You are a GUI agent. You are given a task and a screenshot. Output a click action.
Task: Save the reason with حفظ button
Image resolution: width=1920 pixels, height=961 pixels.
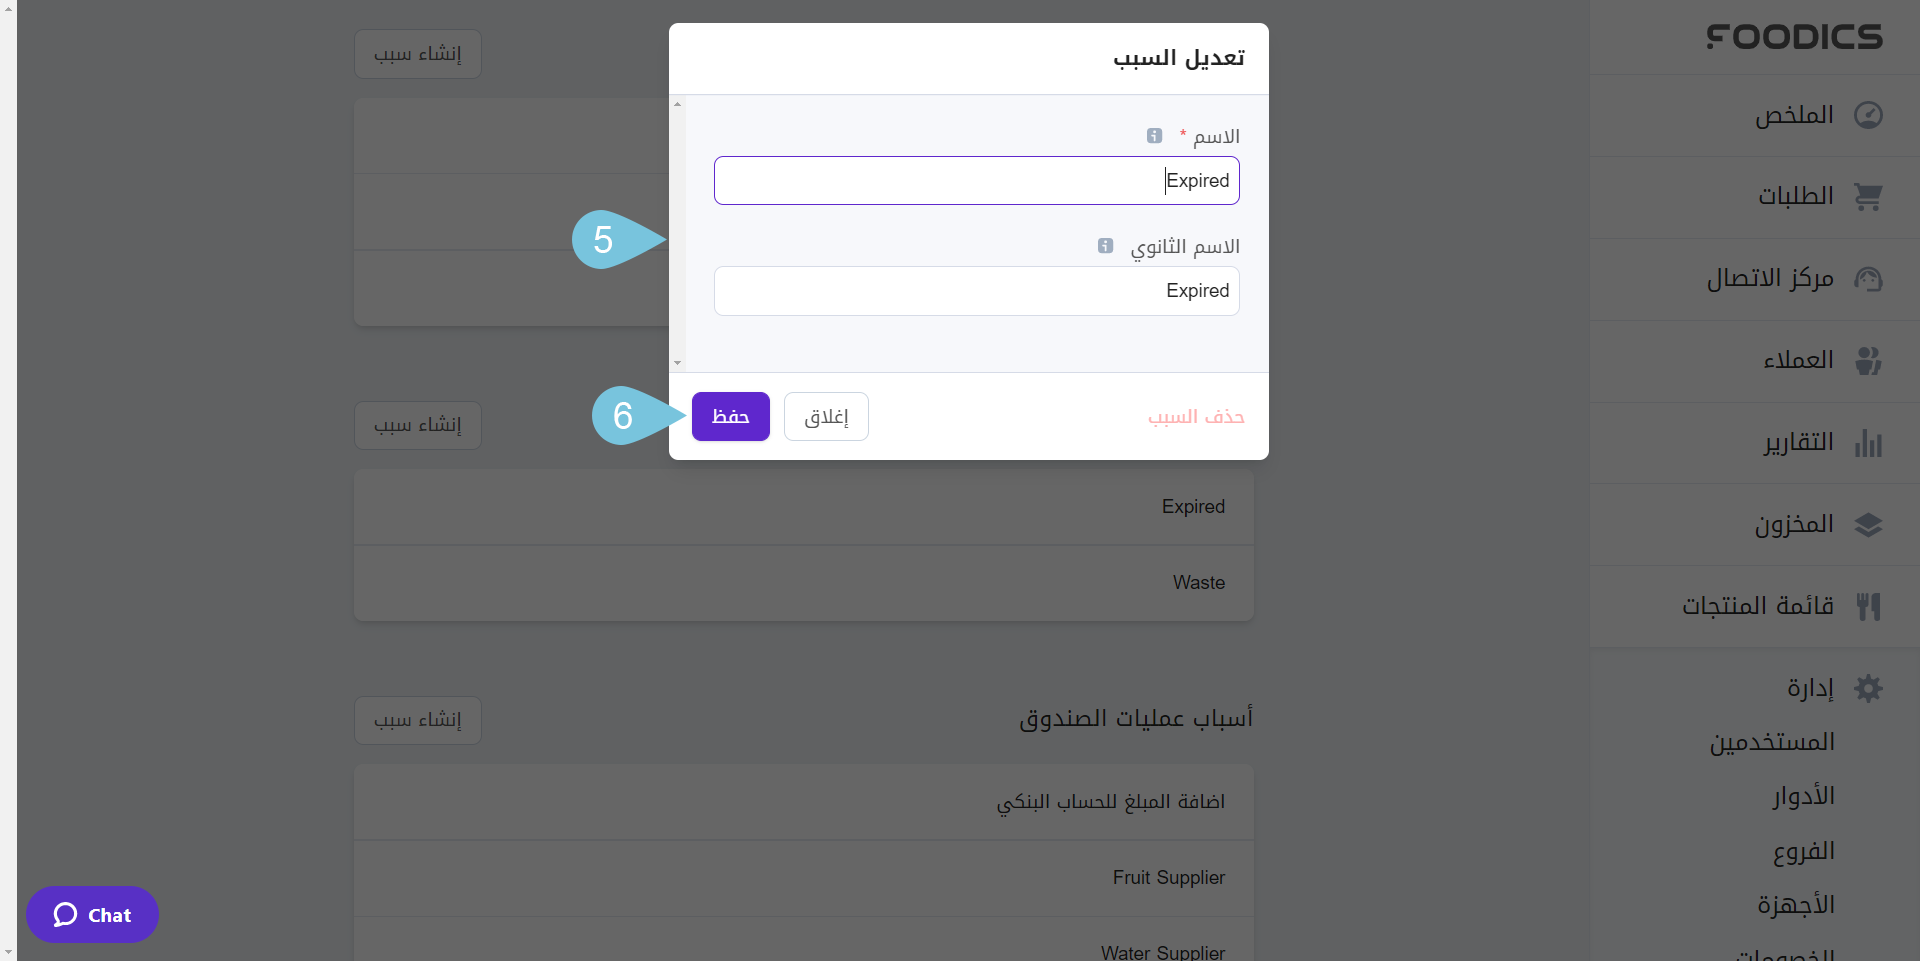(731, 416)
